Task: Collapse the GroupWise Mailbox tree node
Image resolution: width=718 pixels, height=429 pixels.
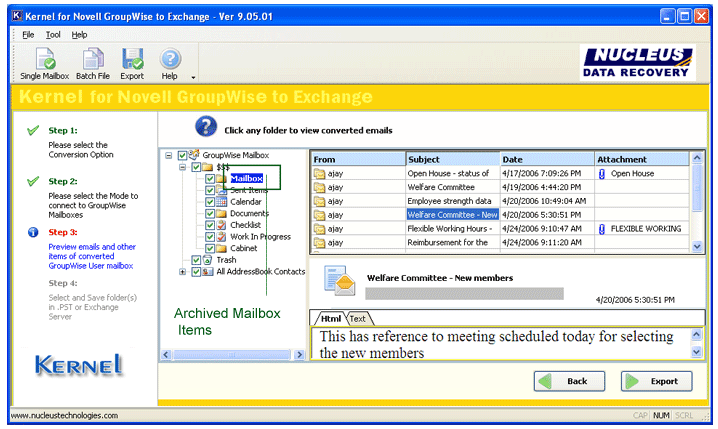Action: point(169,156)
